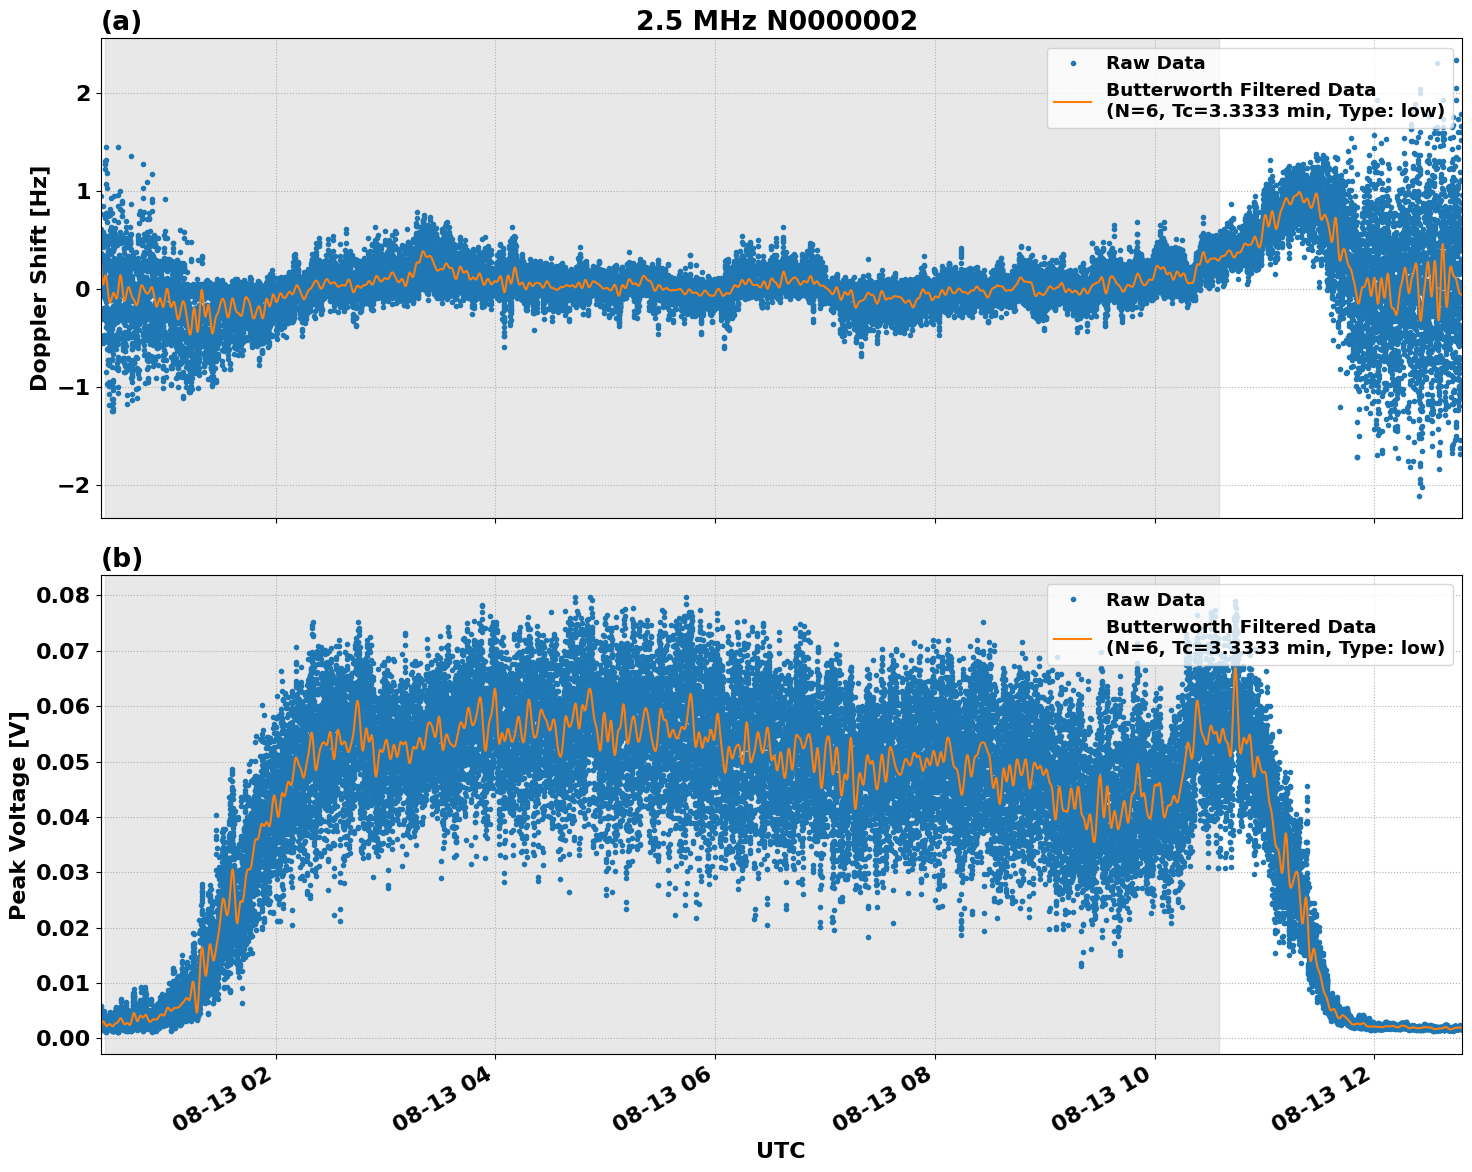Click the blue Raw Data marker in the Doppler legend

1073,63
